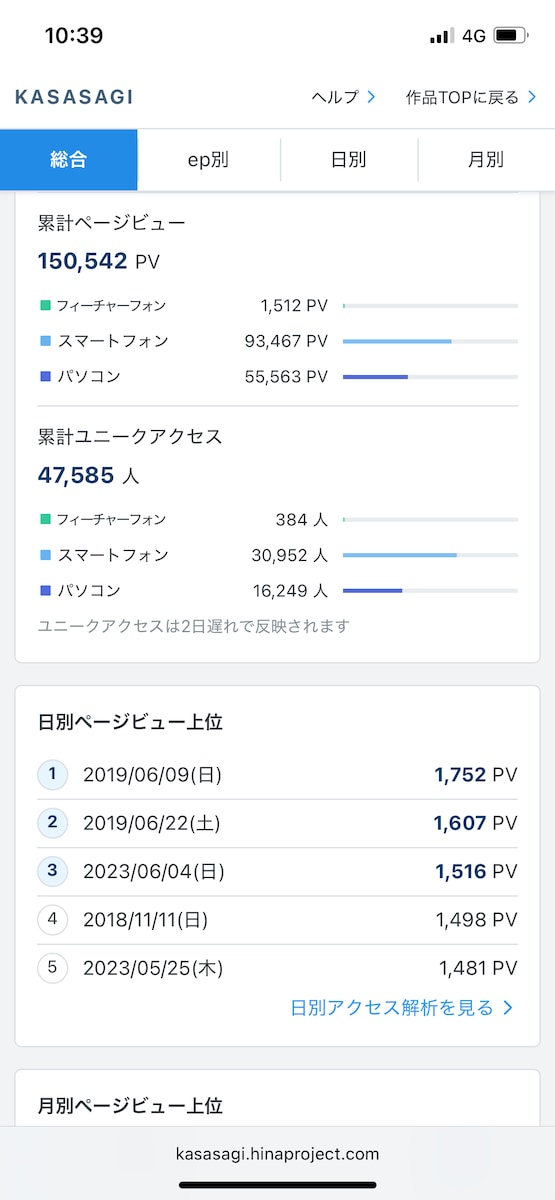
Task: Click the 日別ページビュー上位 heading
Action: (130, 722)
